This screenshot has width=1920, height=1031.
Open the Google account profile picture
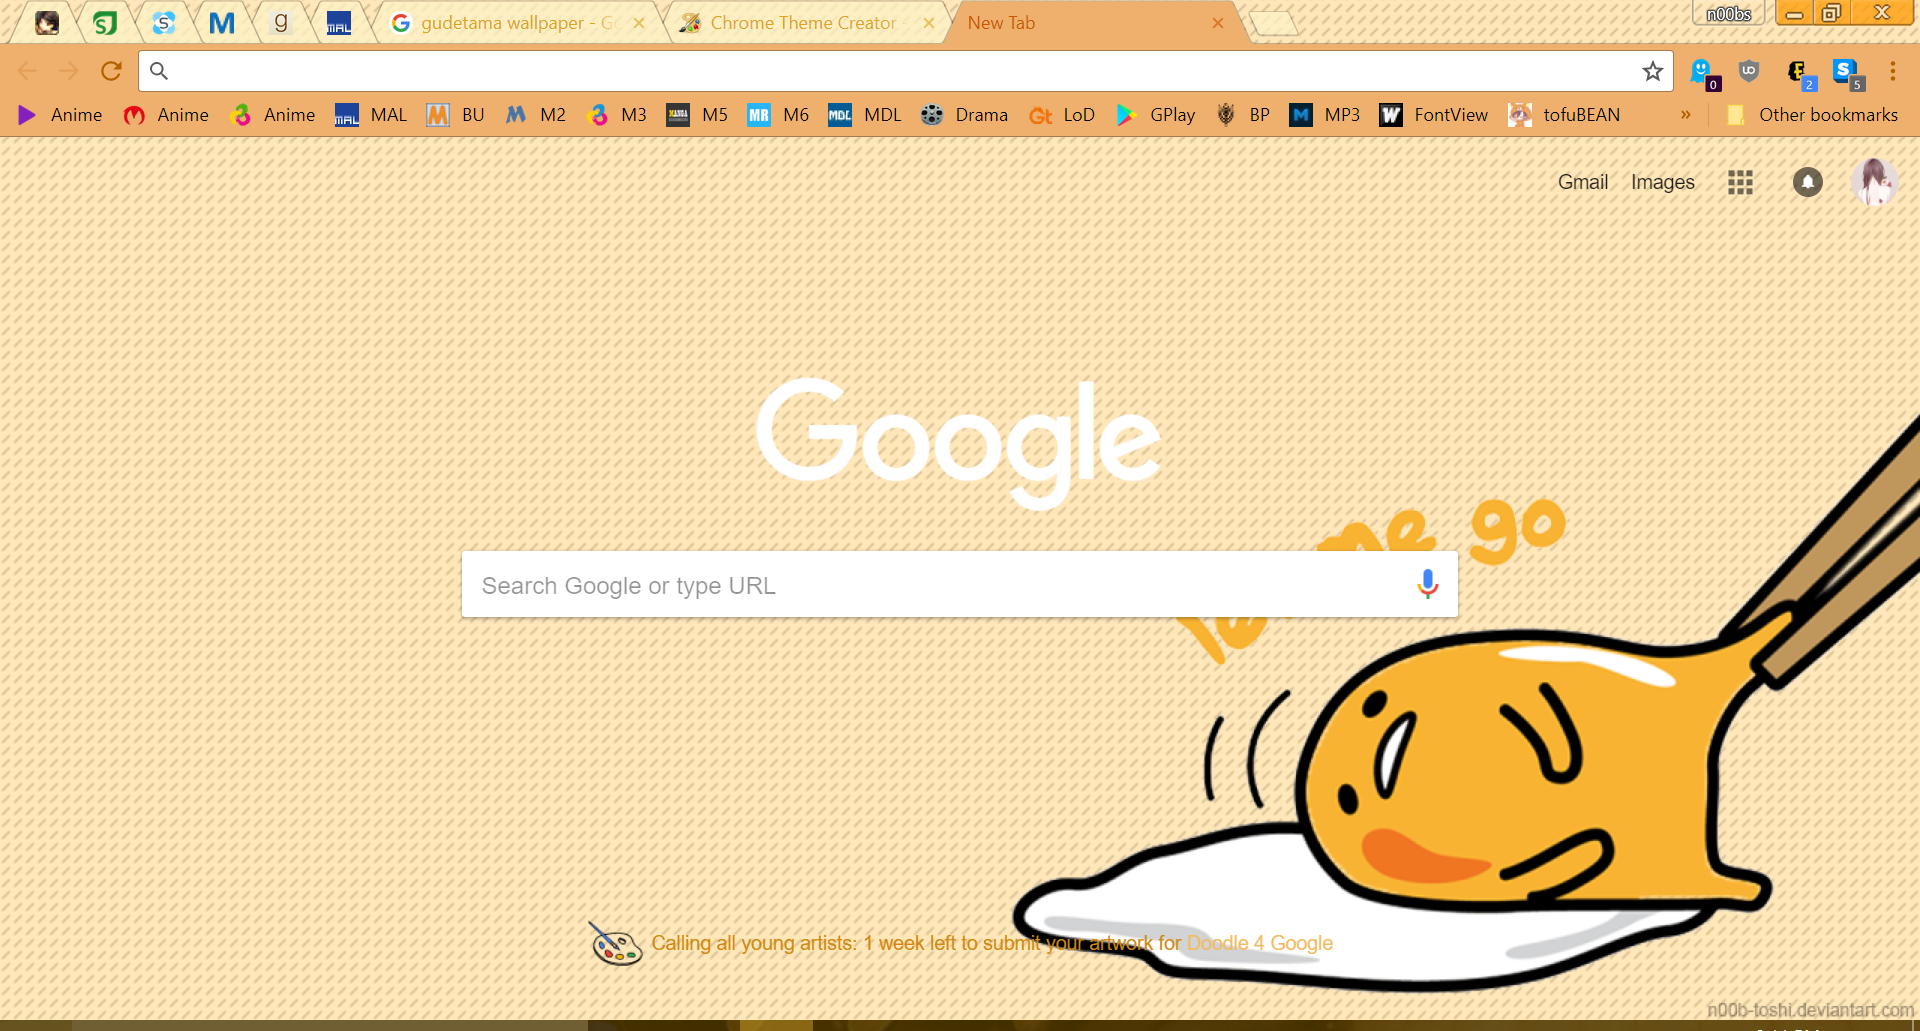(x=1875, y=182)
